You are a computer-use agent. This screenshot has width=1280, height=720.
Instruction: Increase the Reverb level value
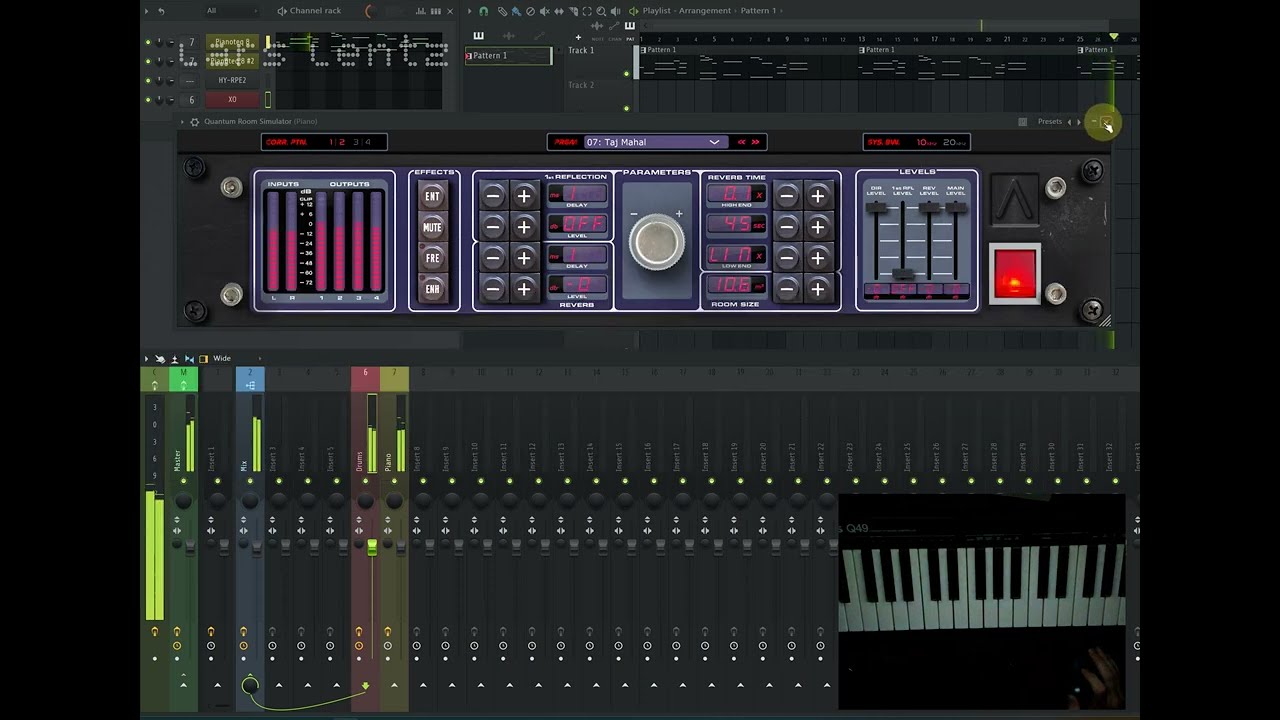[x=524, y=289]
